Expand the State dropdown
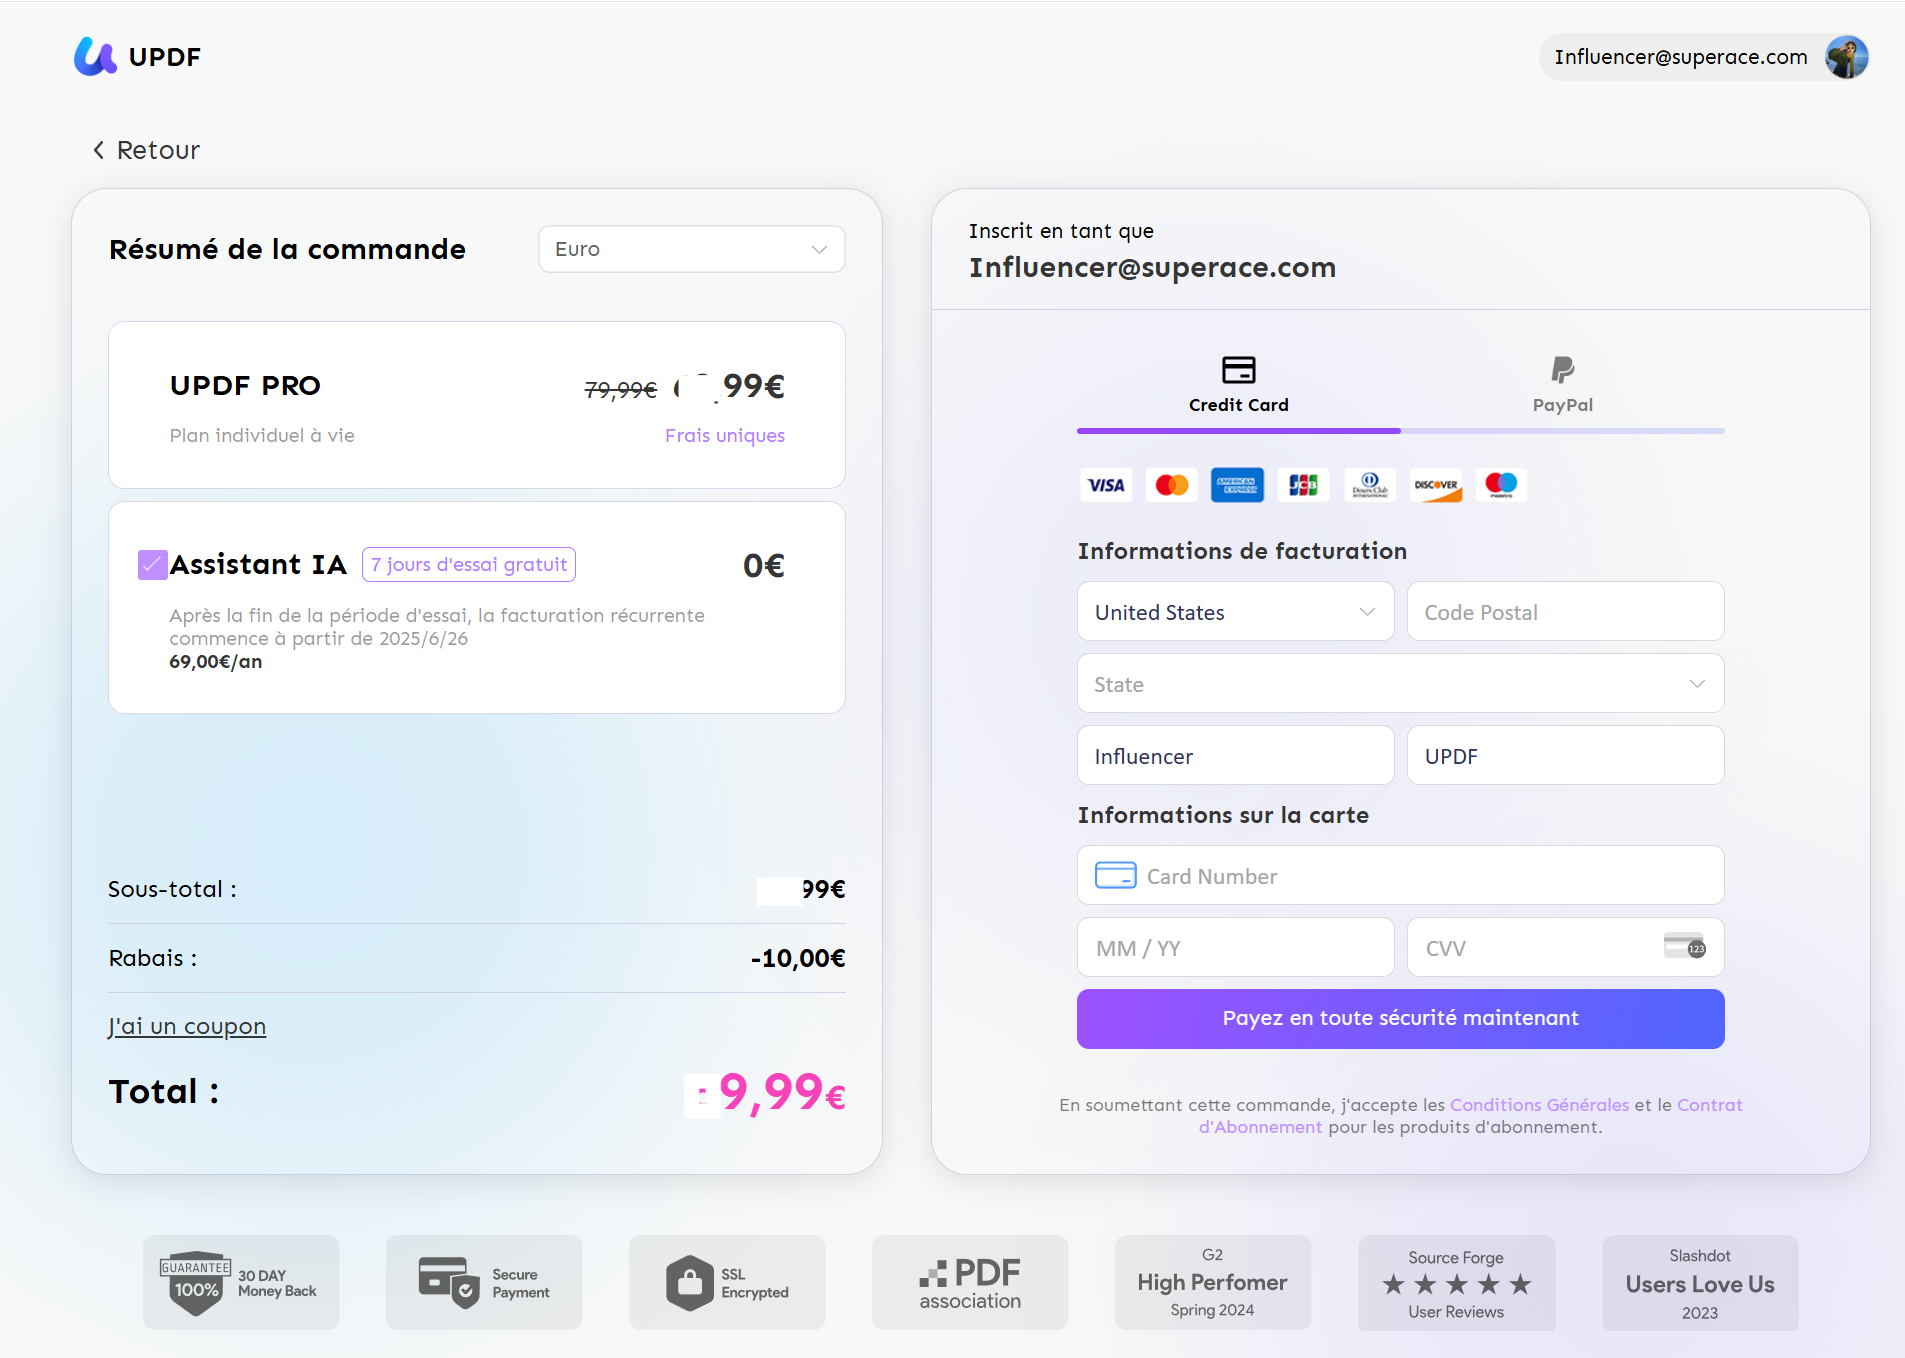Viewport: 1905px width, 1358px height. coord(1401,684)
